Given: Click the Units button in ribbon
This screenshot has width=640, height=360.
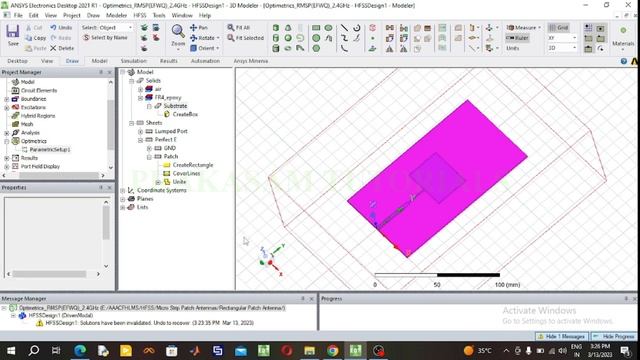Looking at the screenshot, I should pos(513,48).
